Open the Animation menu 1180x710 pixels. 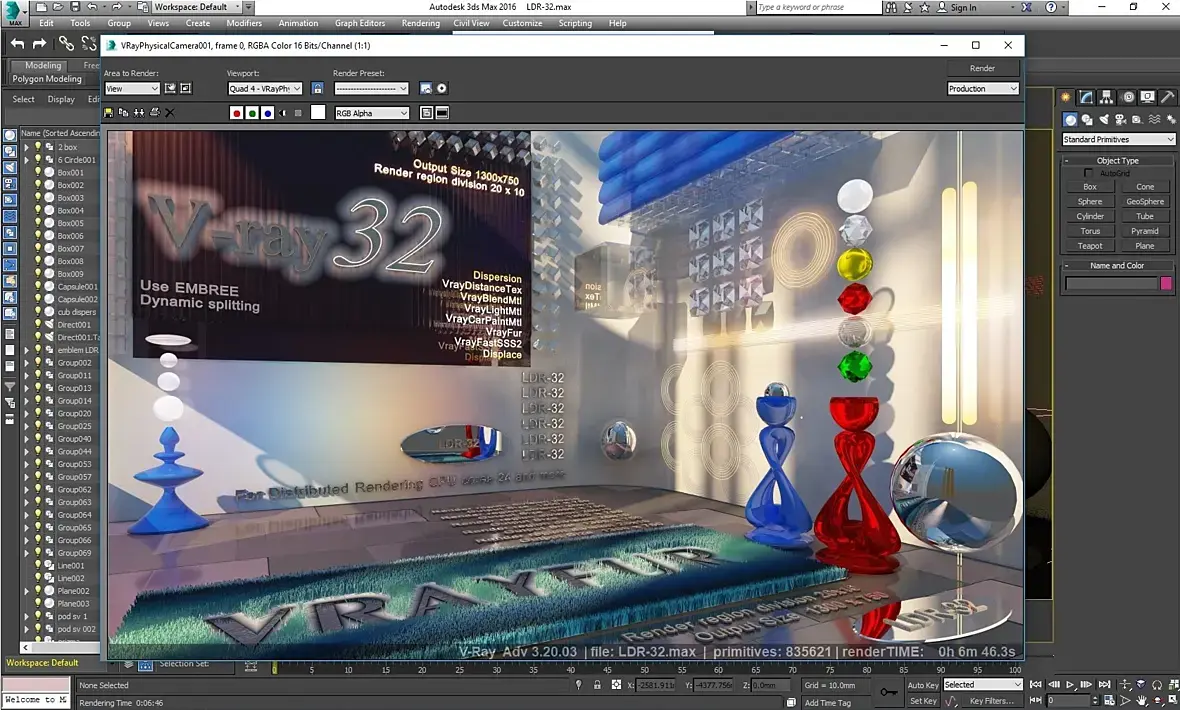pyautogui.click(x=298, y=23)
